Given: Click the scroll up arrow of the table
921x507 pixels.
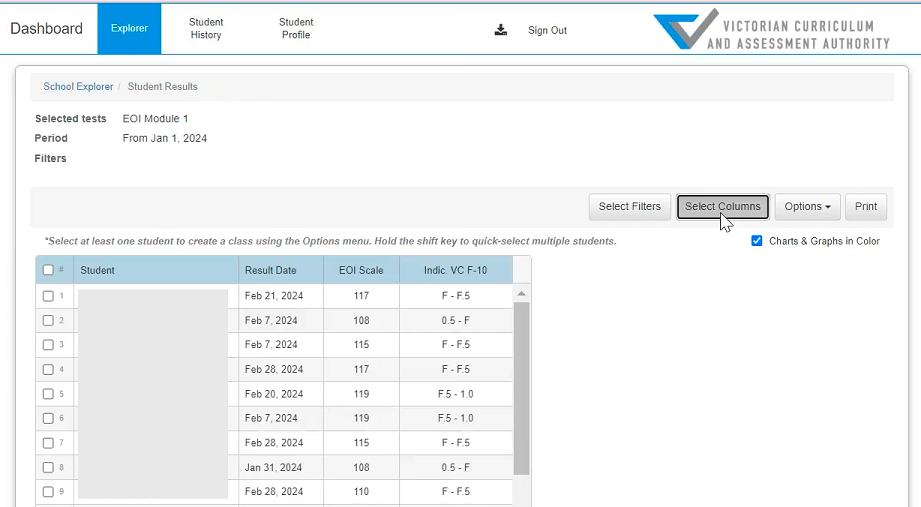Looking at the screenshot, I should point(521,293).
